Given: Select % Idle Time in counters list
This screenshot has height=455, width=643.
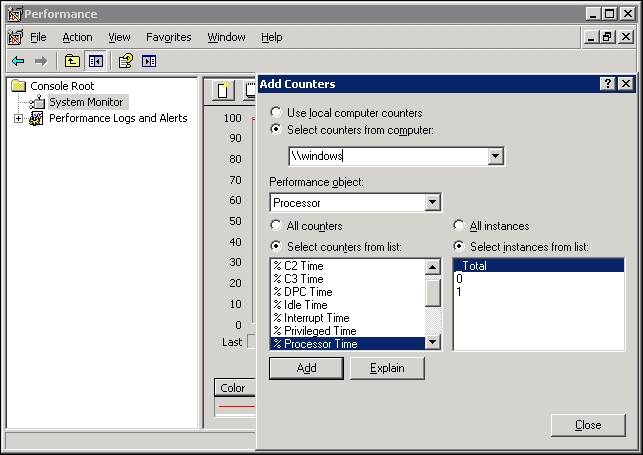Looking at the screenshot, I should click(306, 305).
